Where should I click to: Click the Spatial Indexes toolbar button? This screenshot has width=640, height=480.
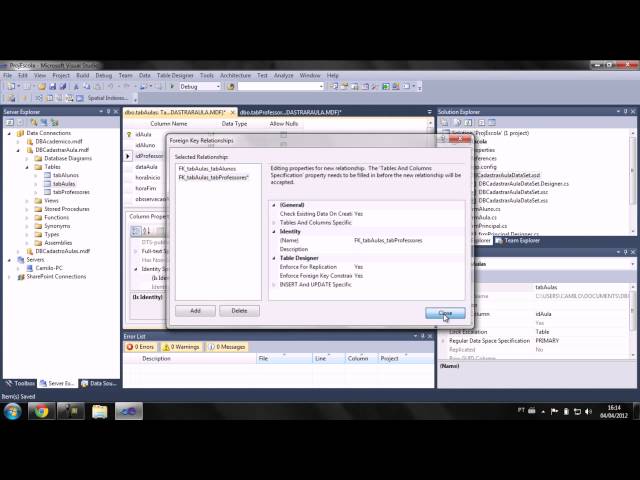coord(108,98)
